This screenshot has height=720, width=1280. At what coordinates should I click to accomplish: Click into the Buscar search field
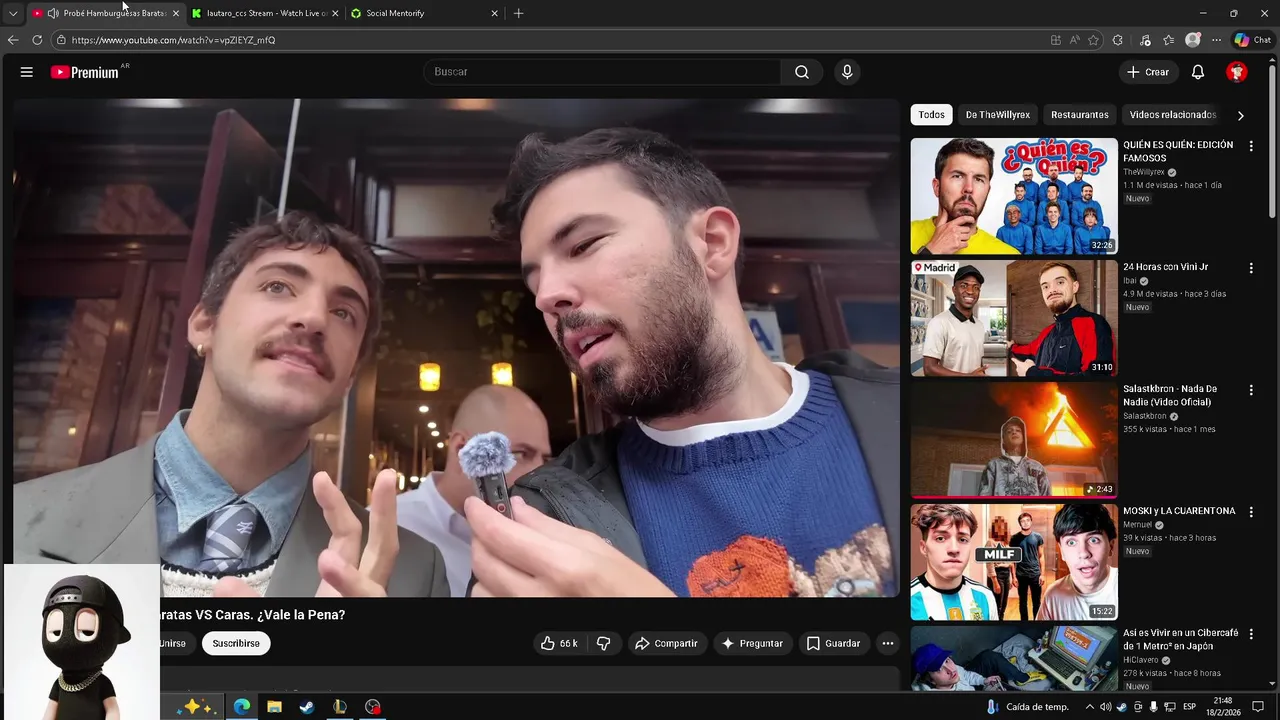pyautogui.click(x=602, y=72)
